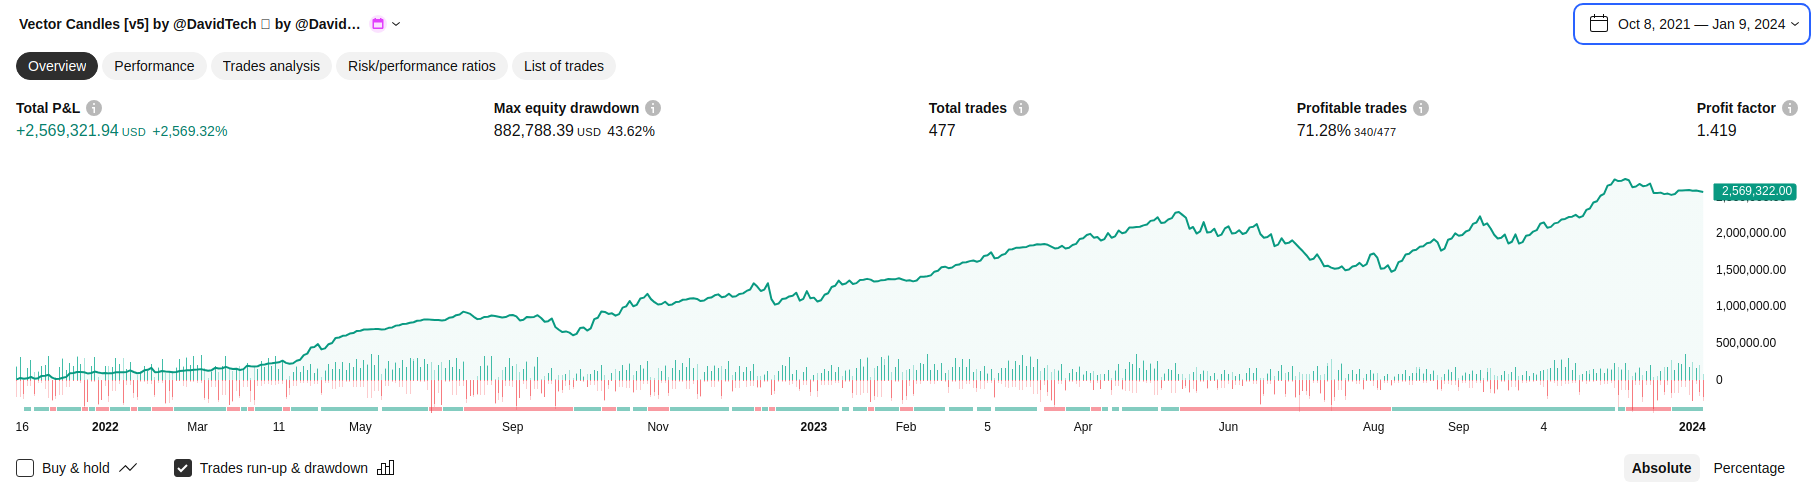Click the Vector Candles strategy title
This screenshot has height=491, width=1815.
(189, 24)
